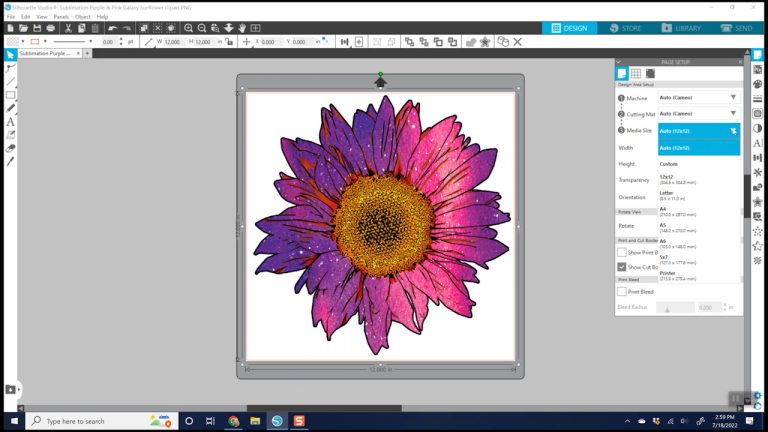The height and width of the screenshot is (432, 768).
Task: Click the line thickness input field
Action: point(110,42)
